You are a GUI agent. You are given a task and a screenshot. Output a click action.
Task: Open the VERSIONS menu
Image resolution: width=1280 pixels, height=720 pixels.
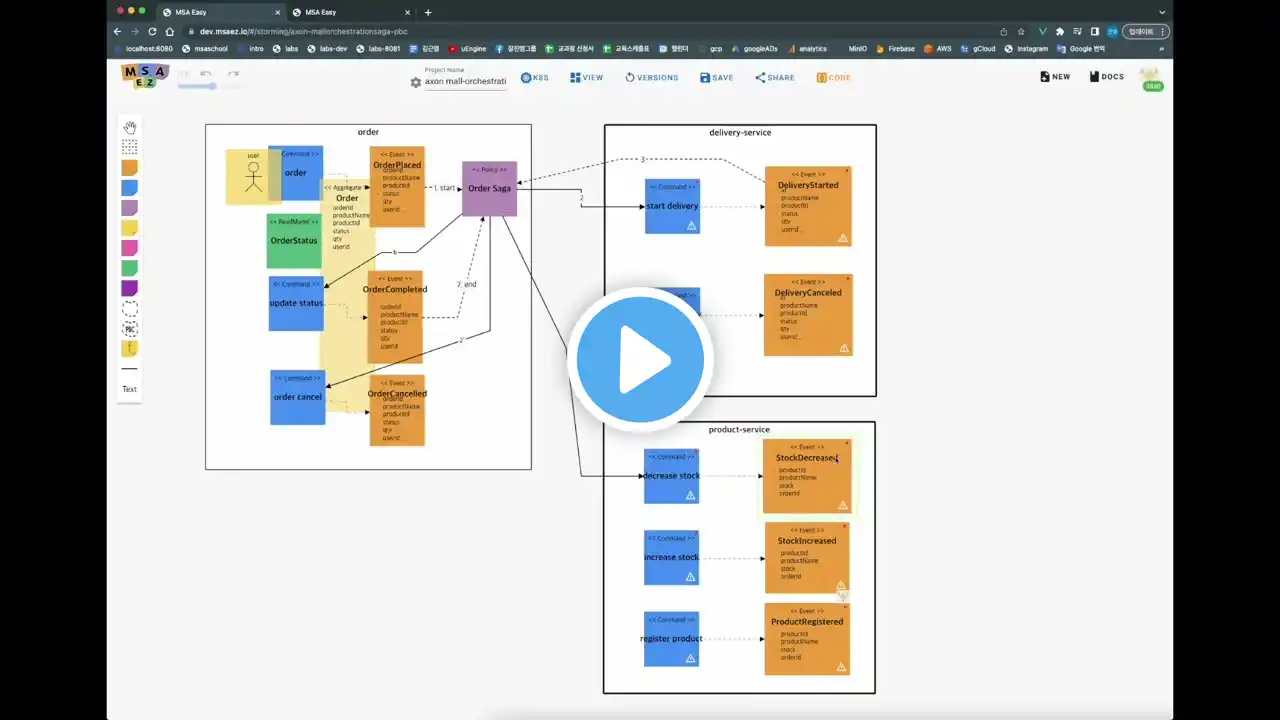click(651, 77)
